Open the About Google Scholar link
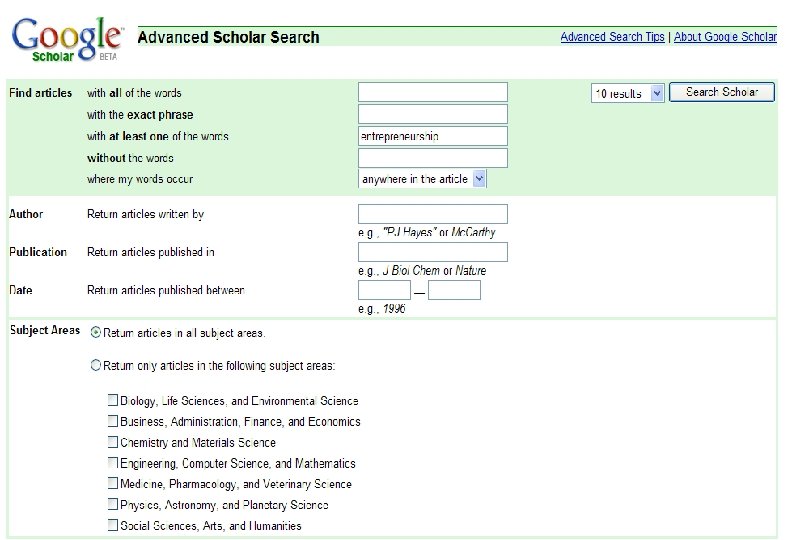Viewport: 792px width, 540px height. click(725, 37)
